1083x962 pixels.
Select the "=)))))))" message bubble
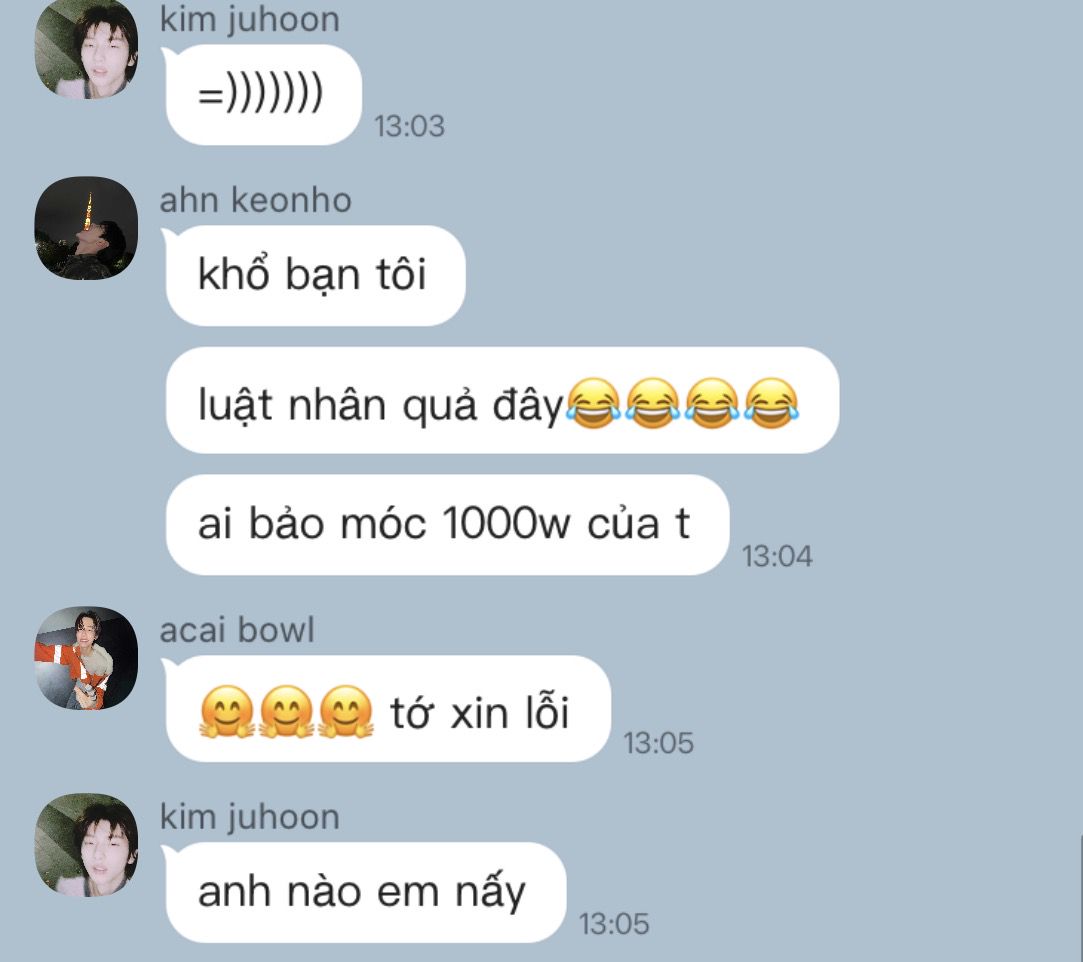click(263, 95)
